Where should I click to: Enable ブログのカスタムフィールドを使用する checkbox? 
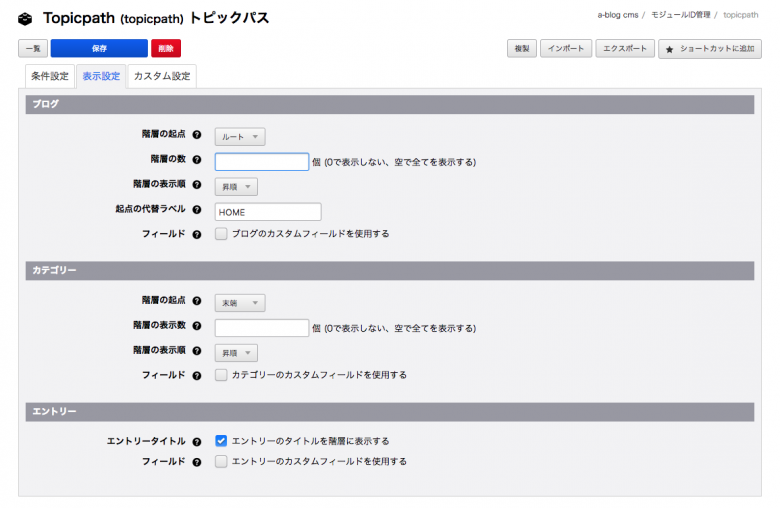point(221,234)
